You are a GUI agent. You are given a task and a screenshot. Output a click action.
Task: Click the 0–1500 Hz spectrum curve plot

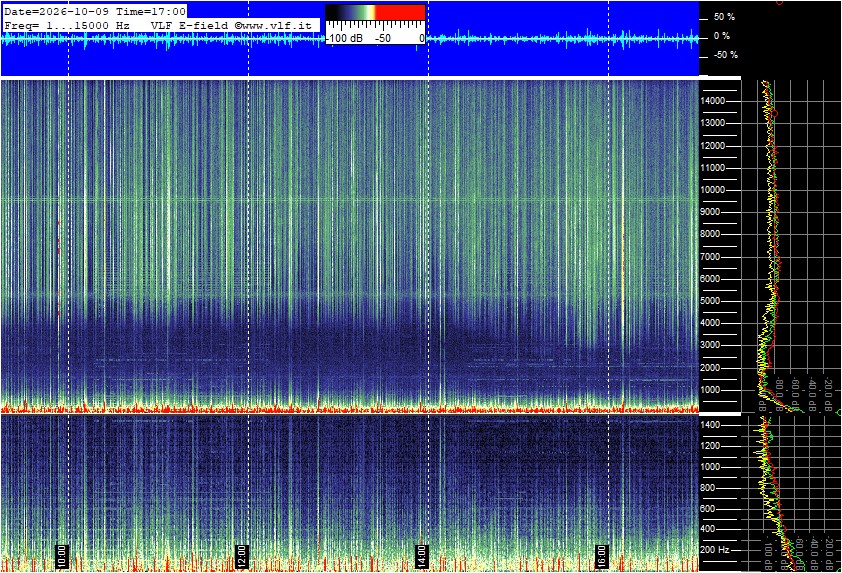[x=791, y=494]
